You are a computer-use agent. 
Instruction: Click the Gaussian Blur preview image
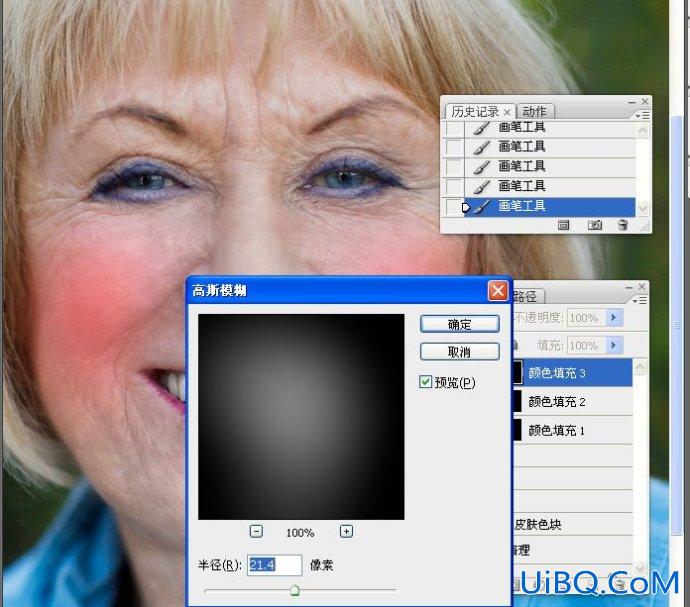(301, 417)
